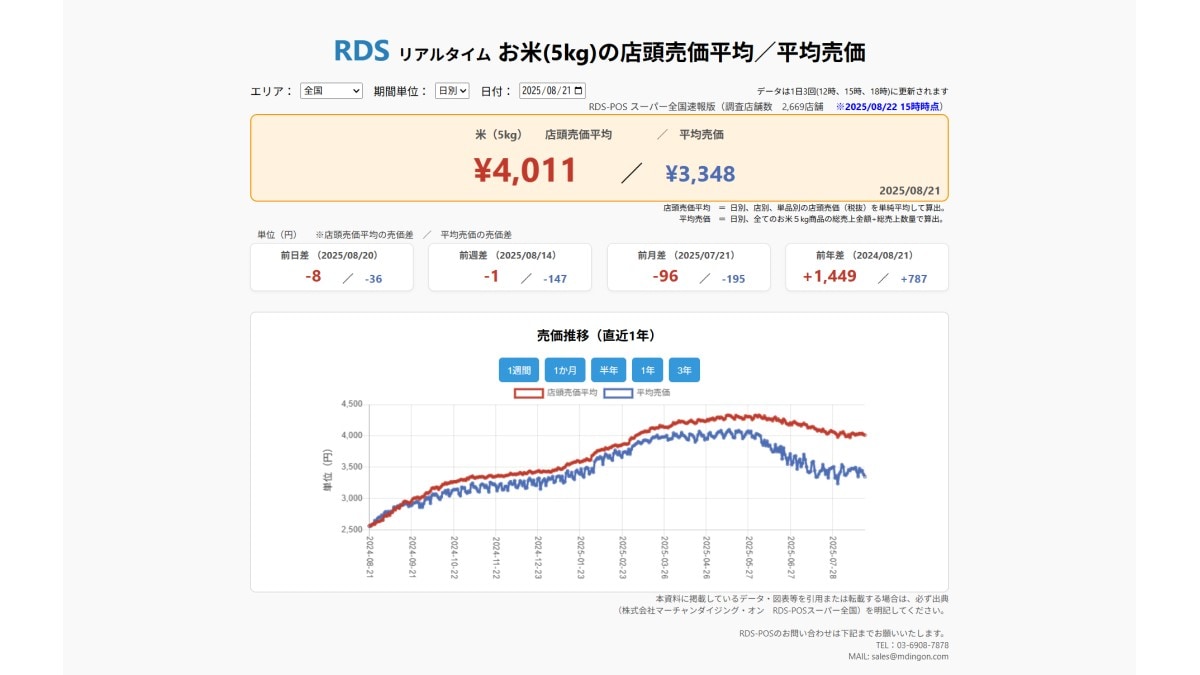
Task: Open the エリア dropdown set to 全国
Action: click(331, 90)
